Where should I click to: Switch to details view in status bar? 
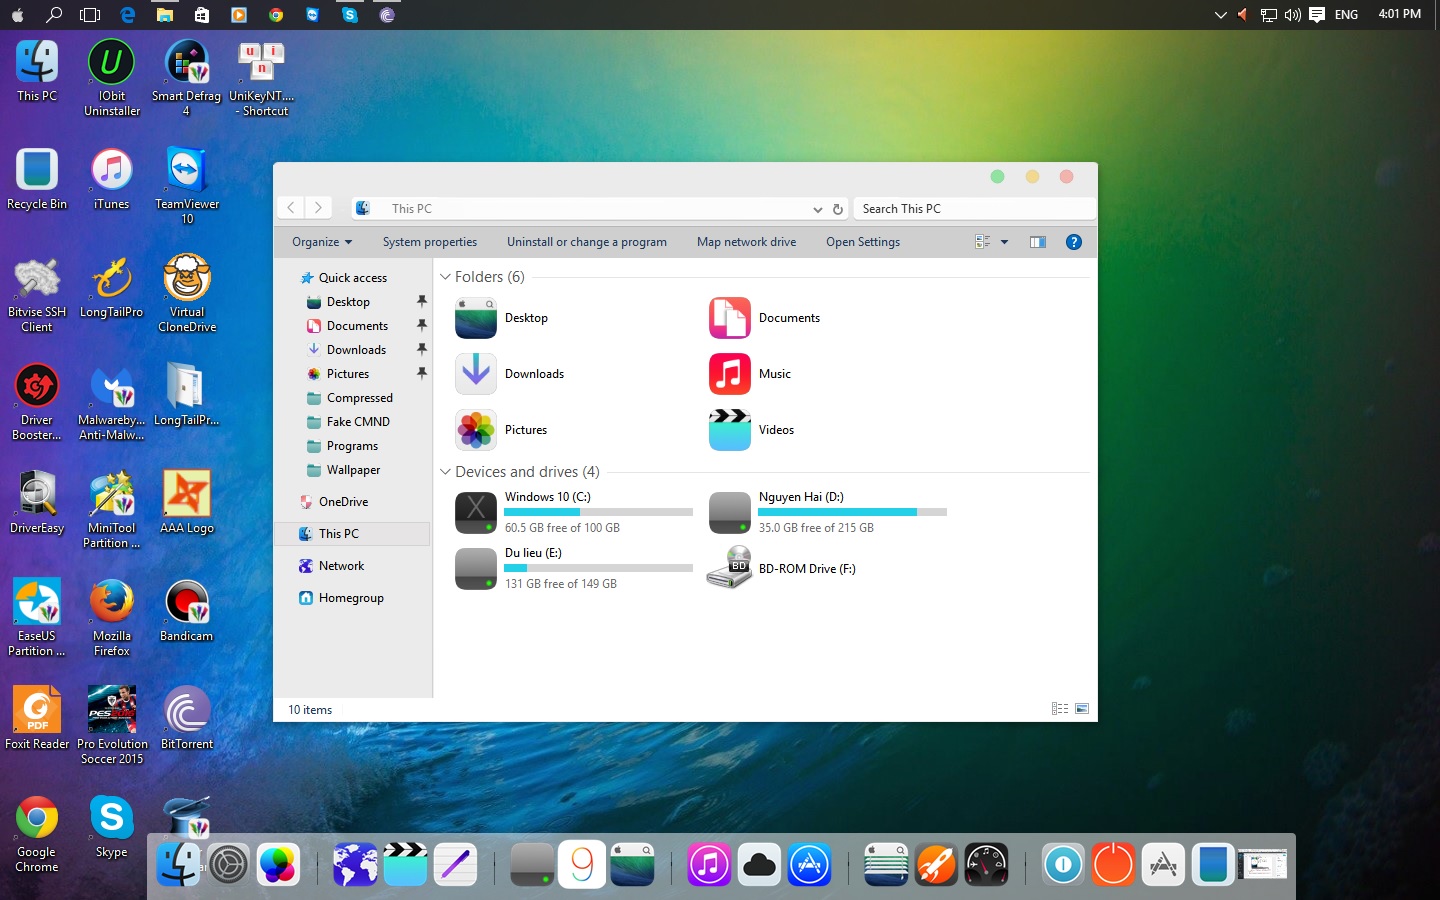(1060, 708)
